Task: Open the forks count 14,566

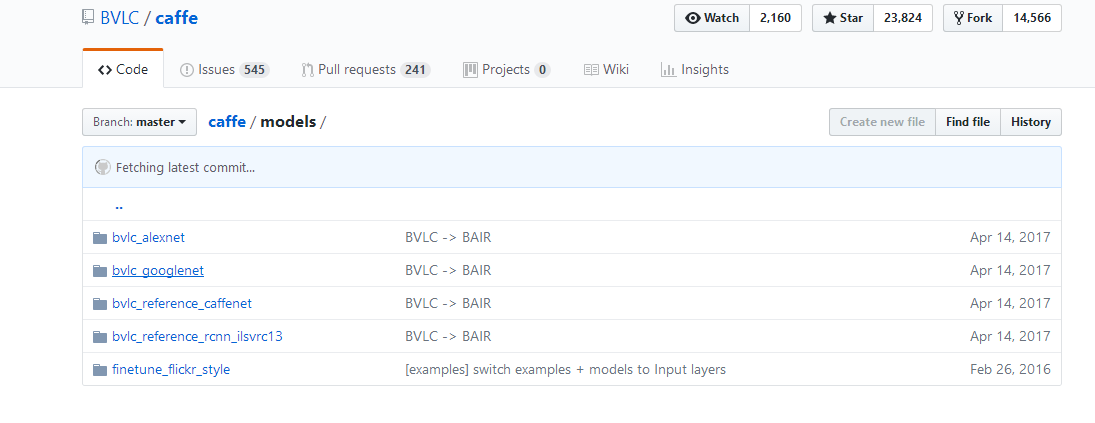Action: coord(1032,18)
